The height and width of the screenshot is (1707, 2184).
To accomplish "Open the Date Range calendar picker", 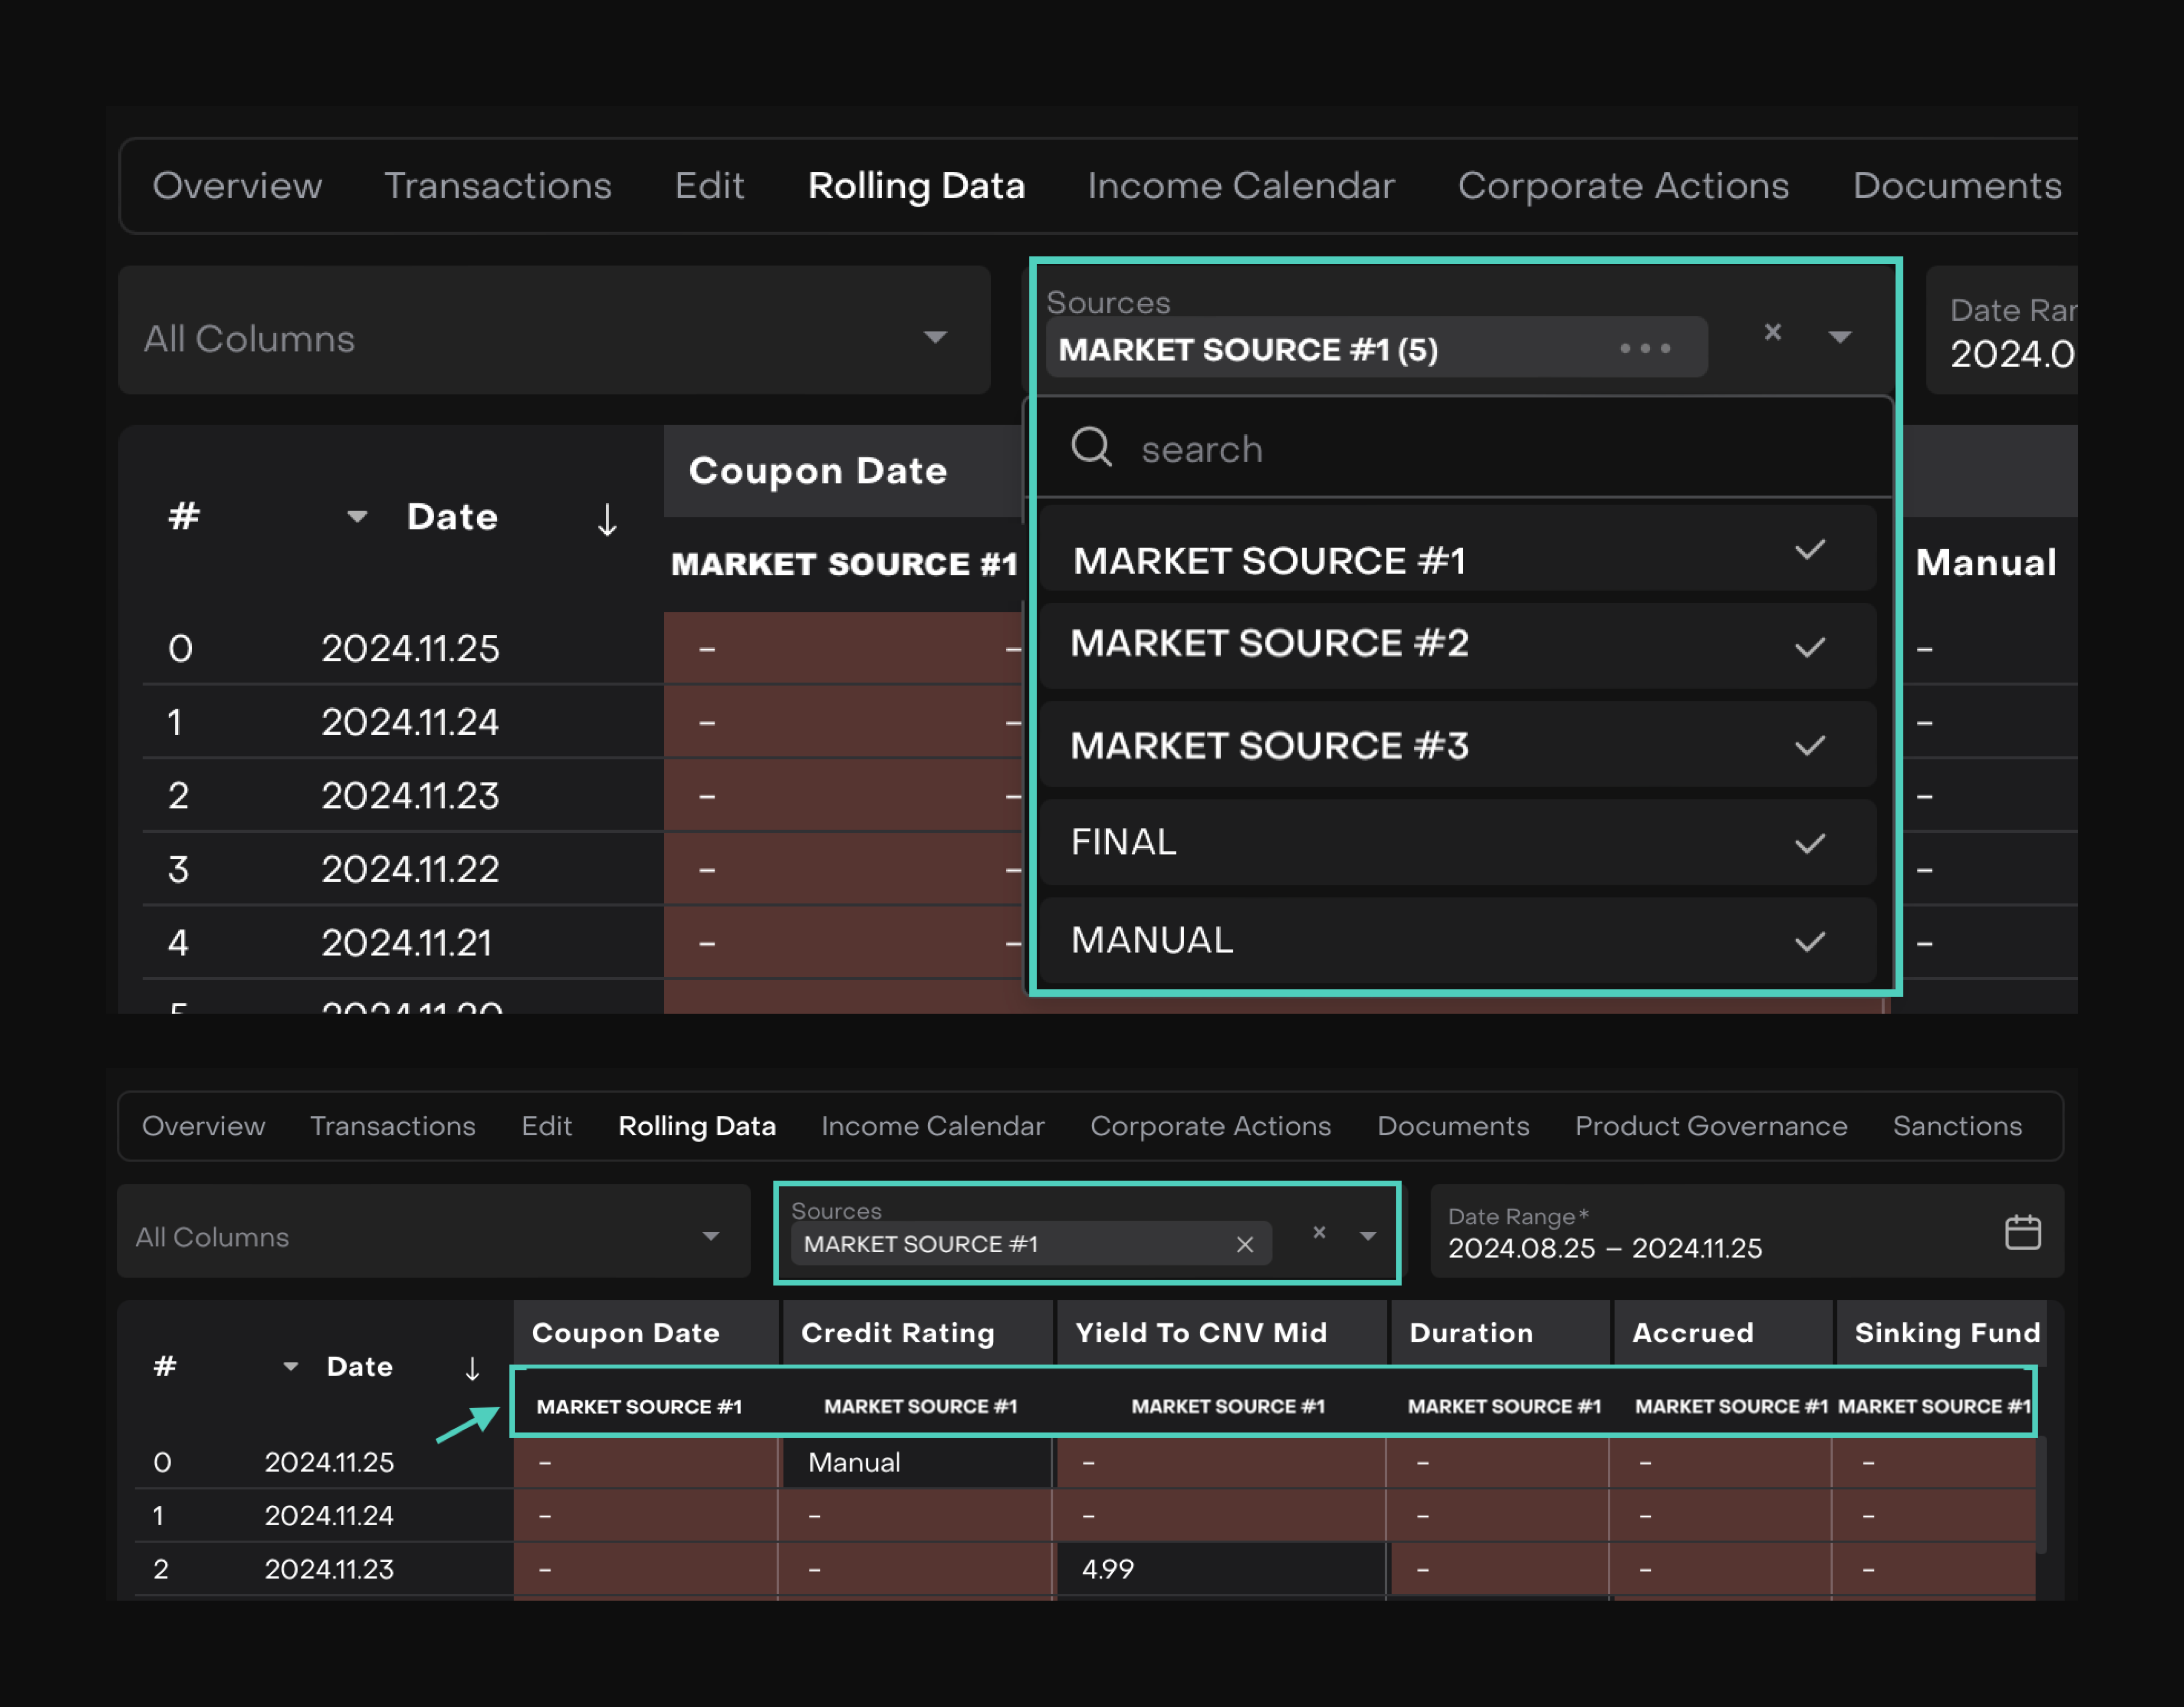I will coord(2022,1232).
